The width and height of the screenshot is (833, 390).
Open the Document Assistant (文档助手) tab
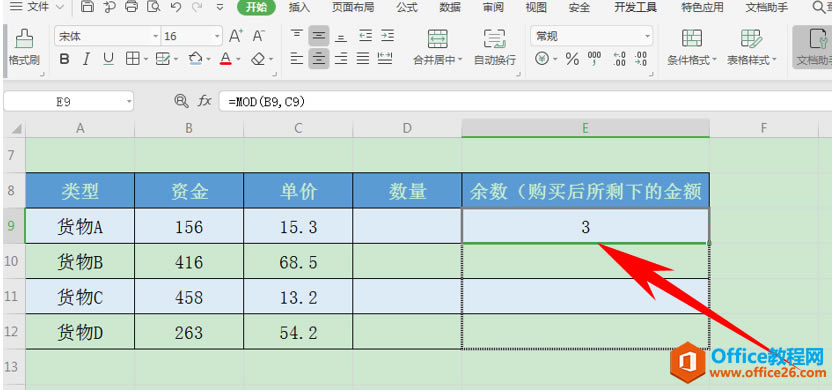767,7
